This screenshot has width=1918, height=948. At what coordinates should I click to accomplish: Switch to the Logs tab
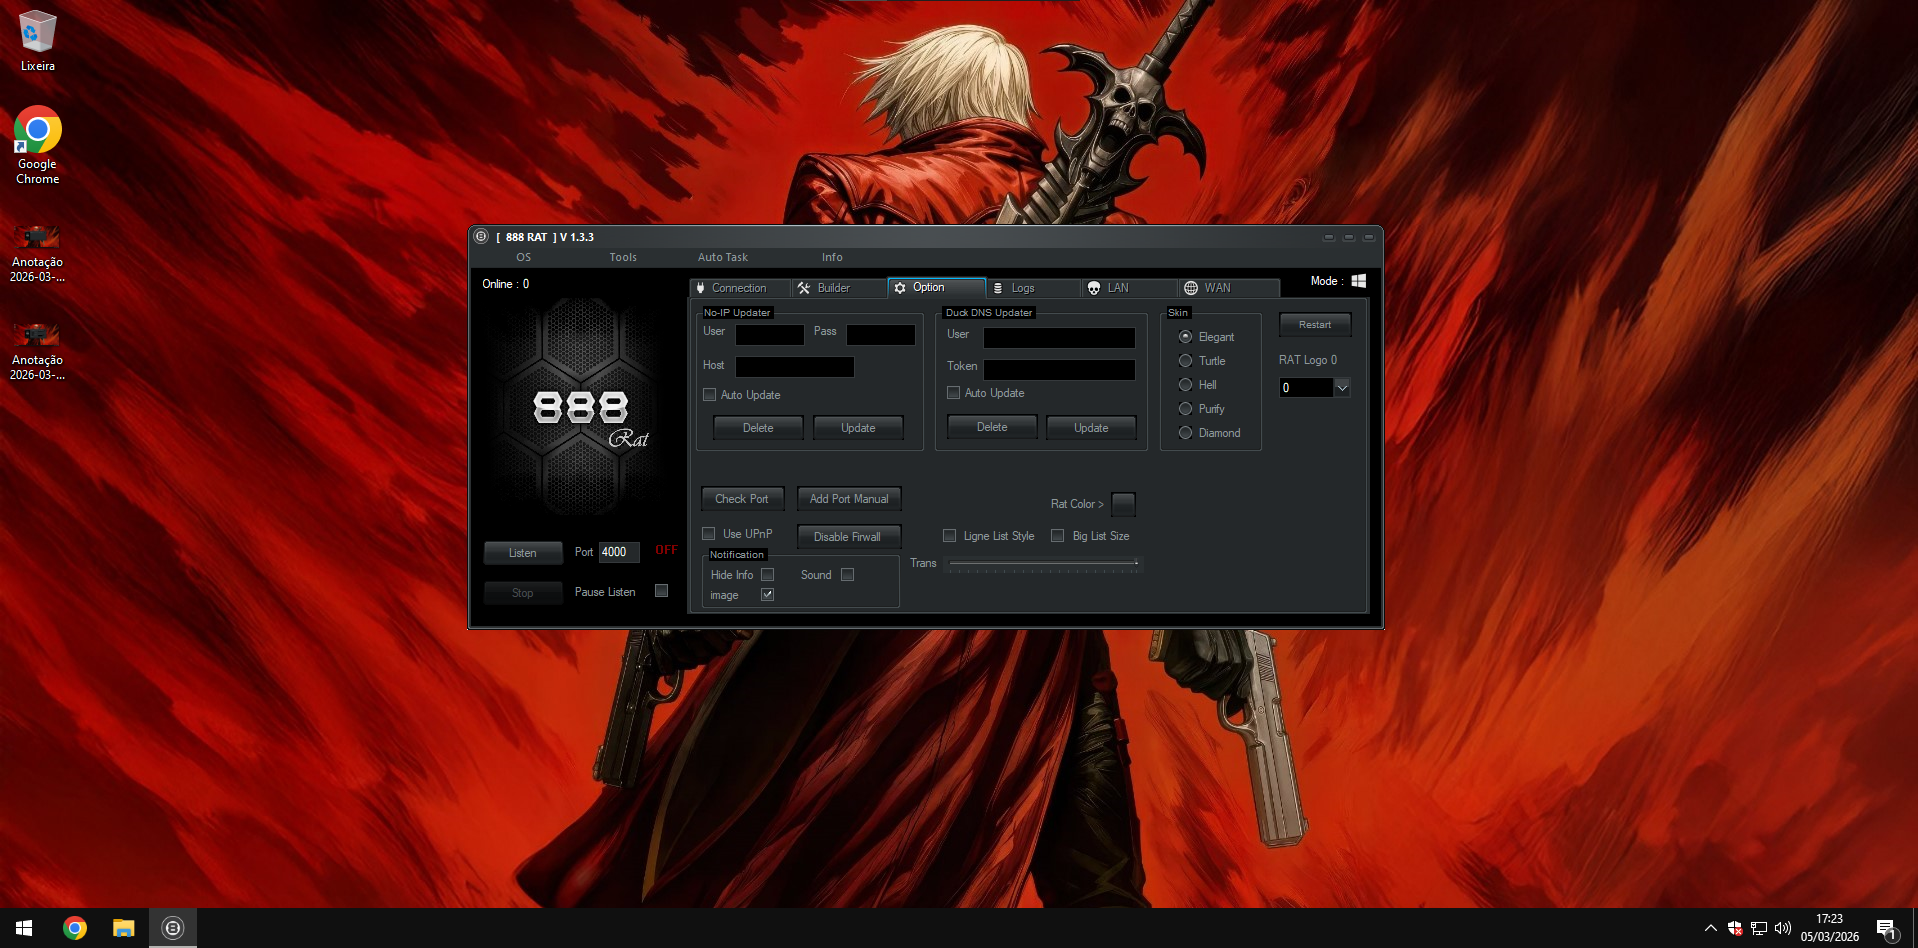(x=1033, y=288)
